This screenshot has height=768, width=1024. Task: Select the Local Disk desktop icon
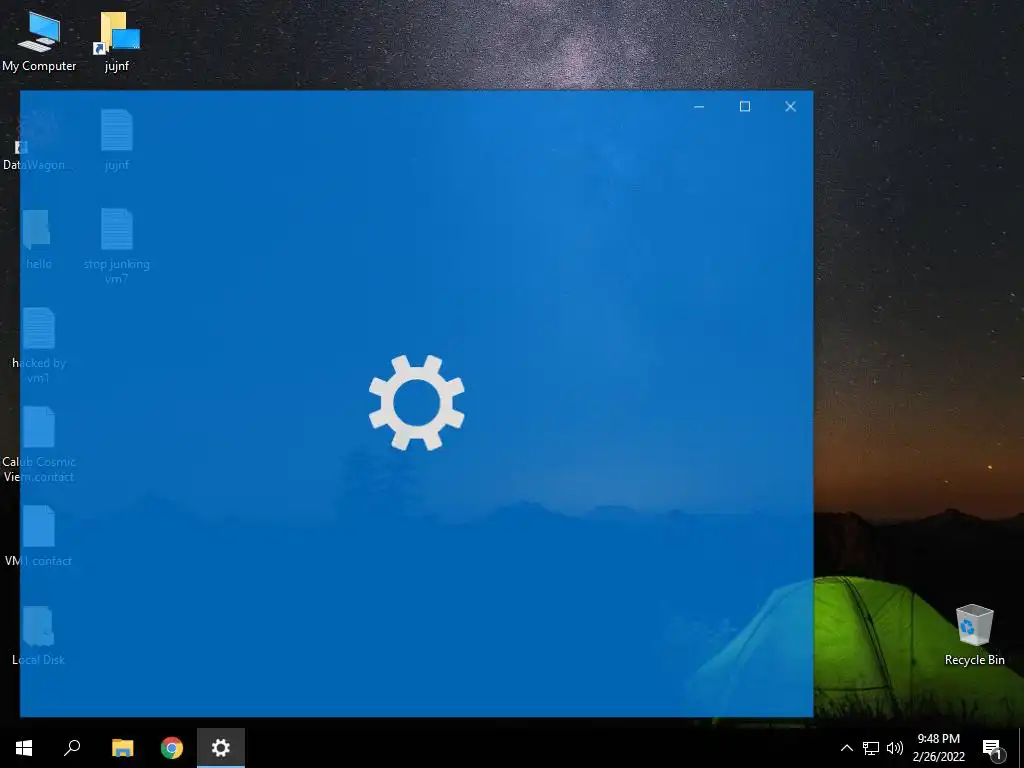click(39, 635)
